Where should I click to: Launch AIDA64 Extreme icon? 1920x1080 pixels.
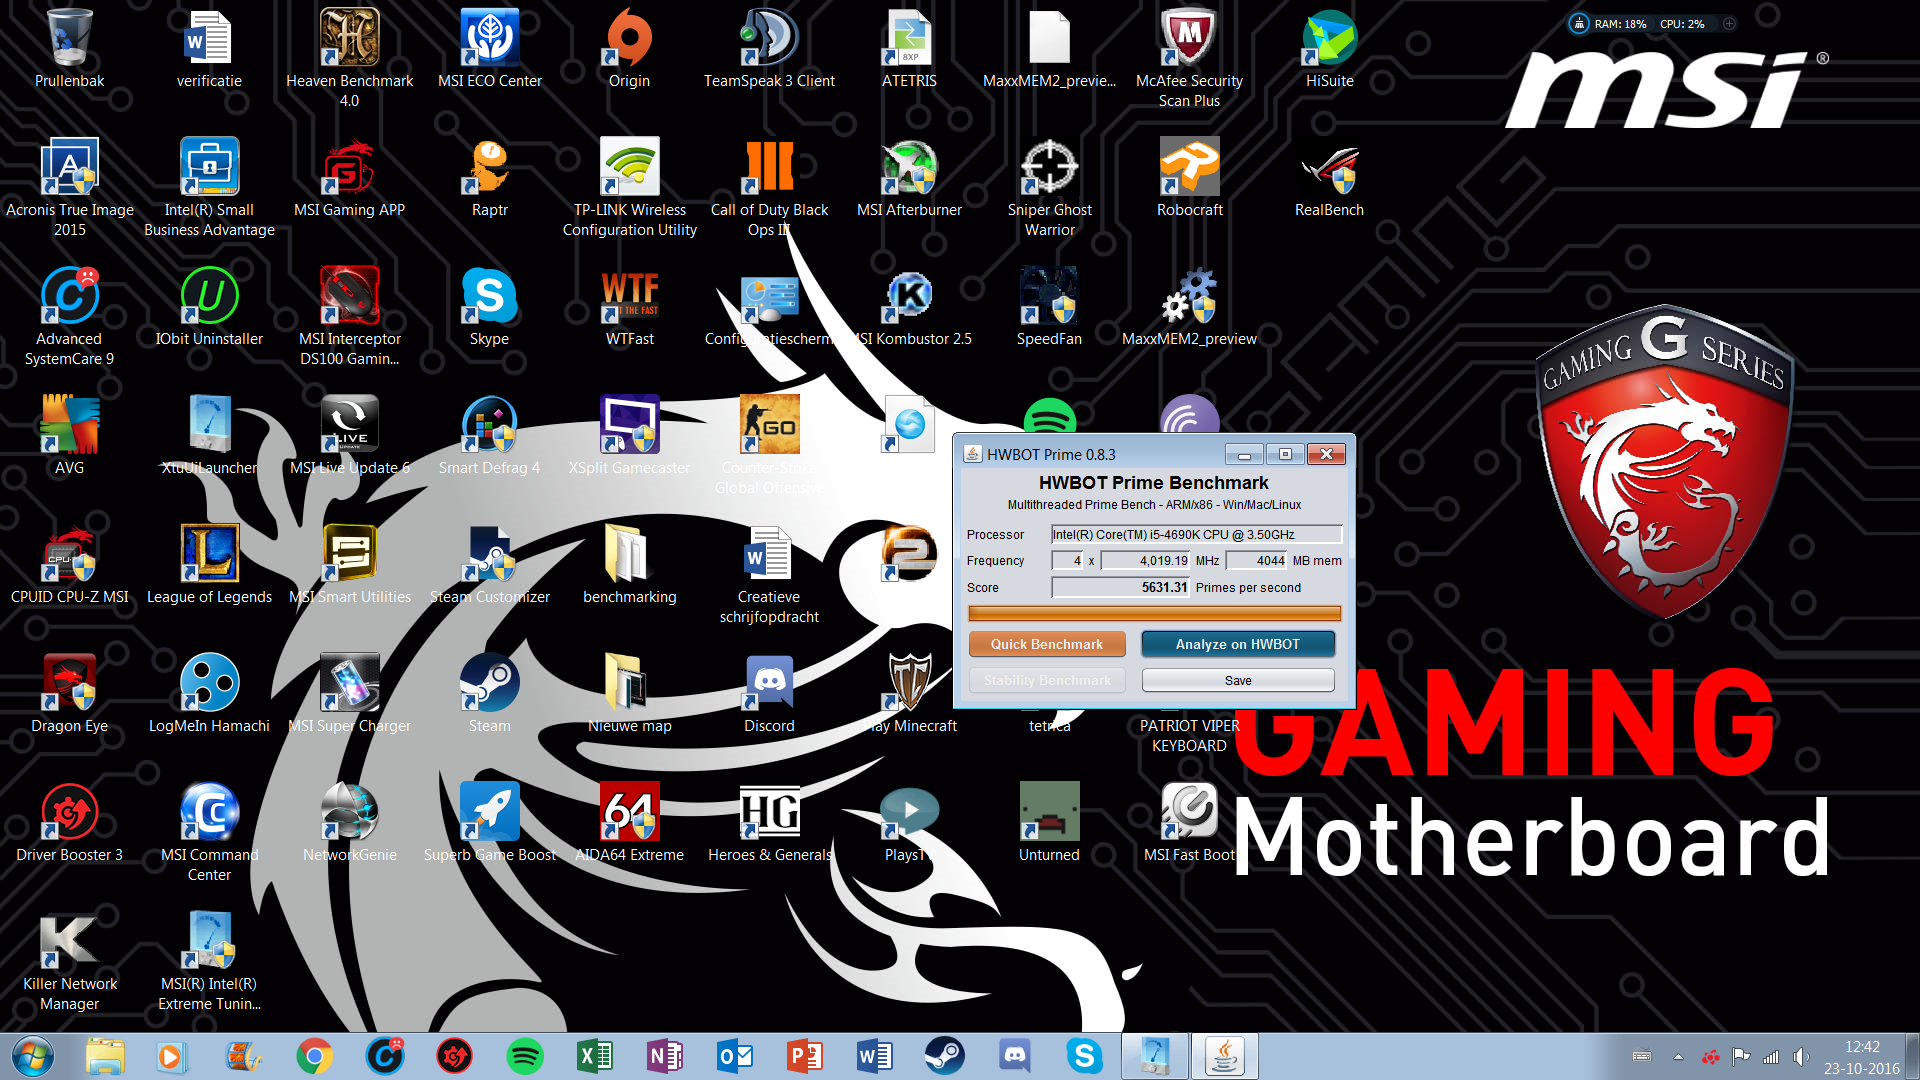point(629,822)
